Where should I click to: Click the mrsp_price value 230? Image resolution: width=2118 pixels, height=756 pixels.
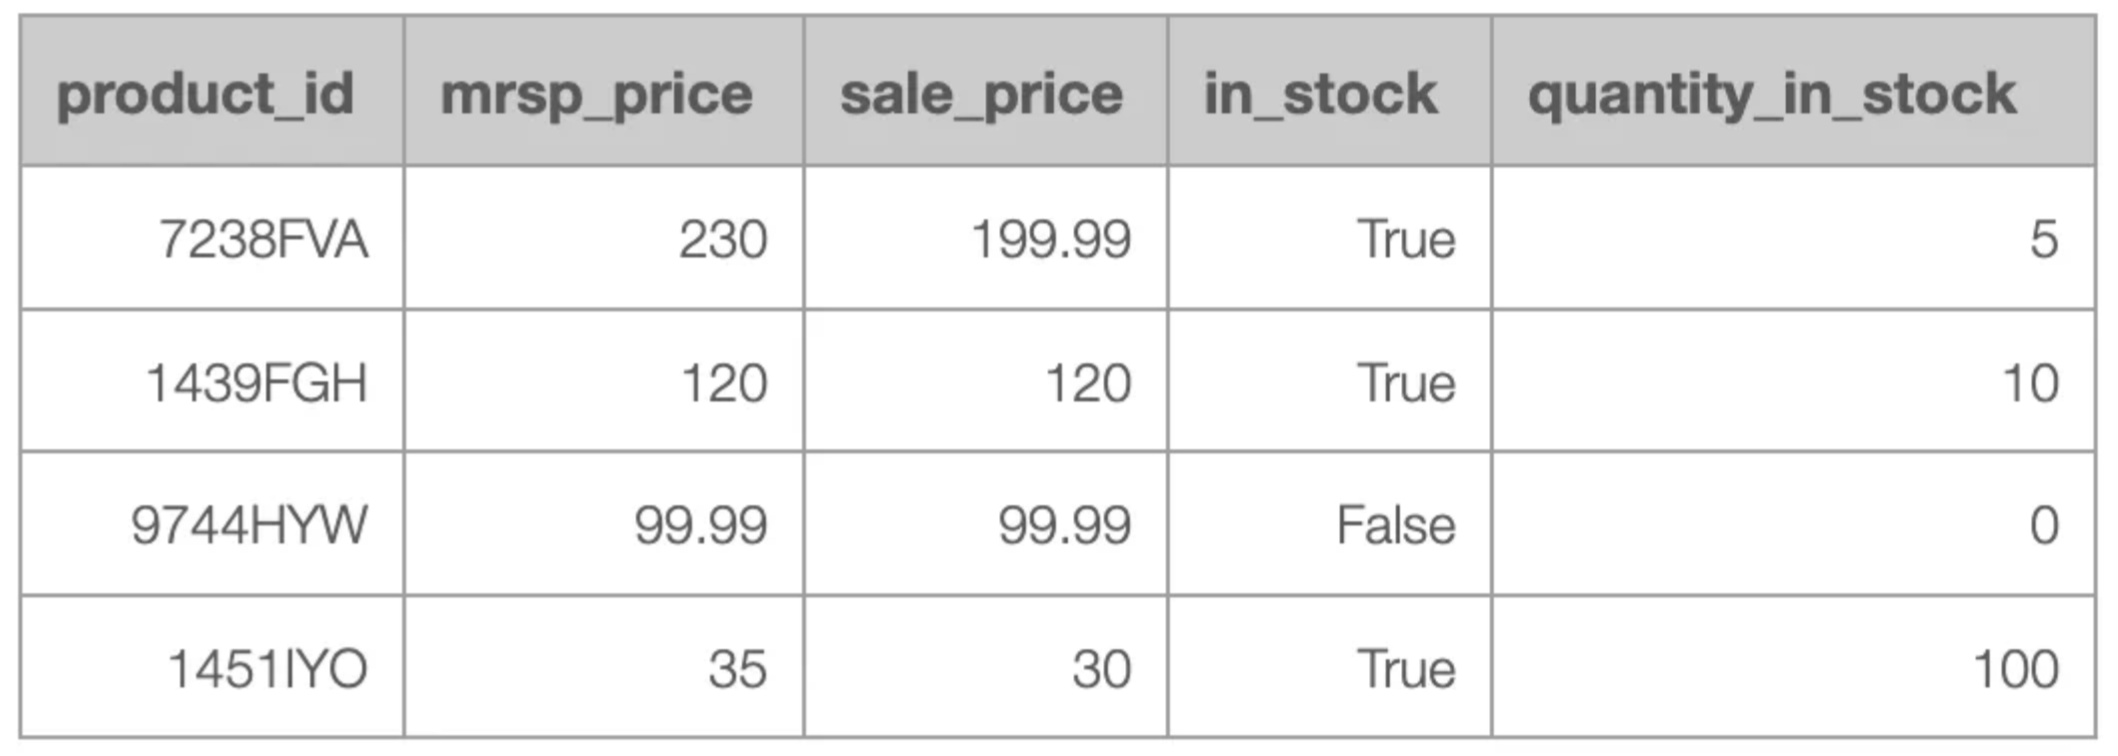(x=723, y=240)
